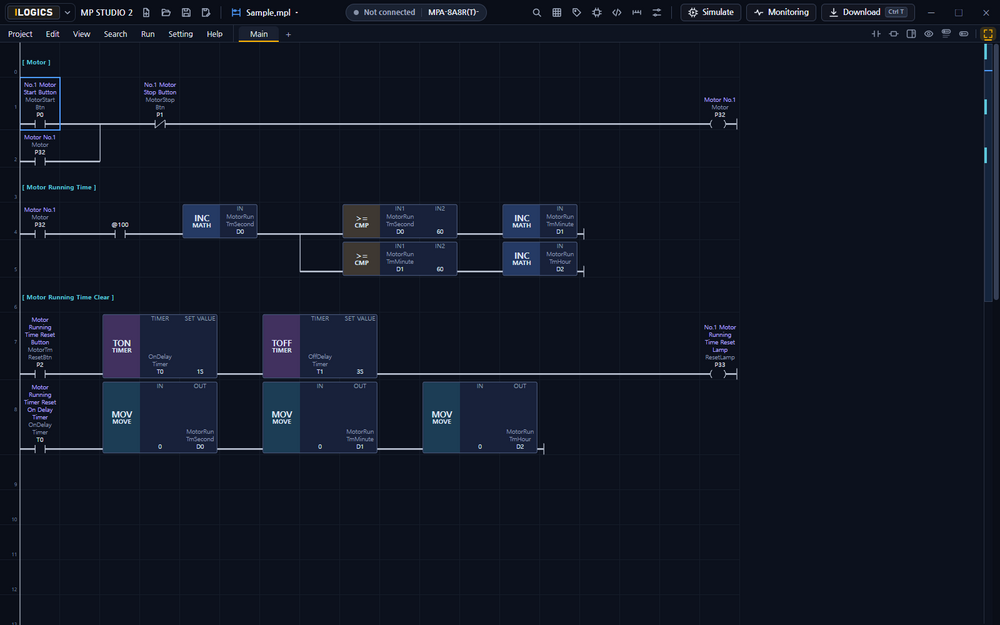Screen dimensions: 1000x625
Task: Open the Search menu
Action: tap(115, 34)
